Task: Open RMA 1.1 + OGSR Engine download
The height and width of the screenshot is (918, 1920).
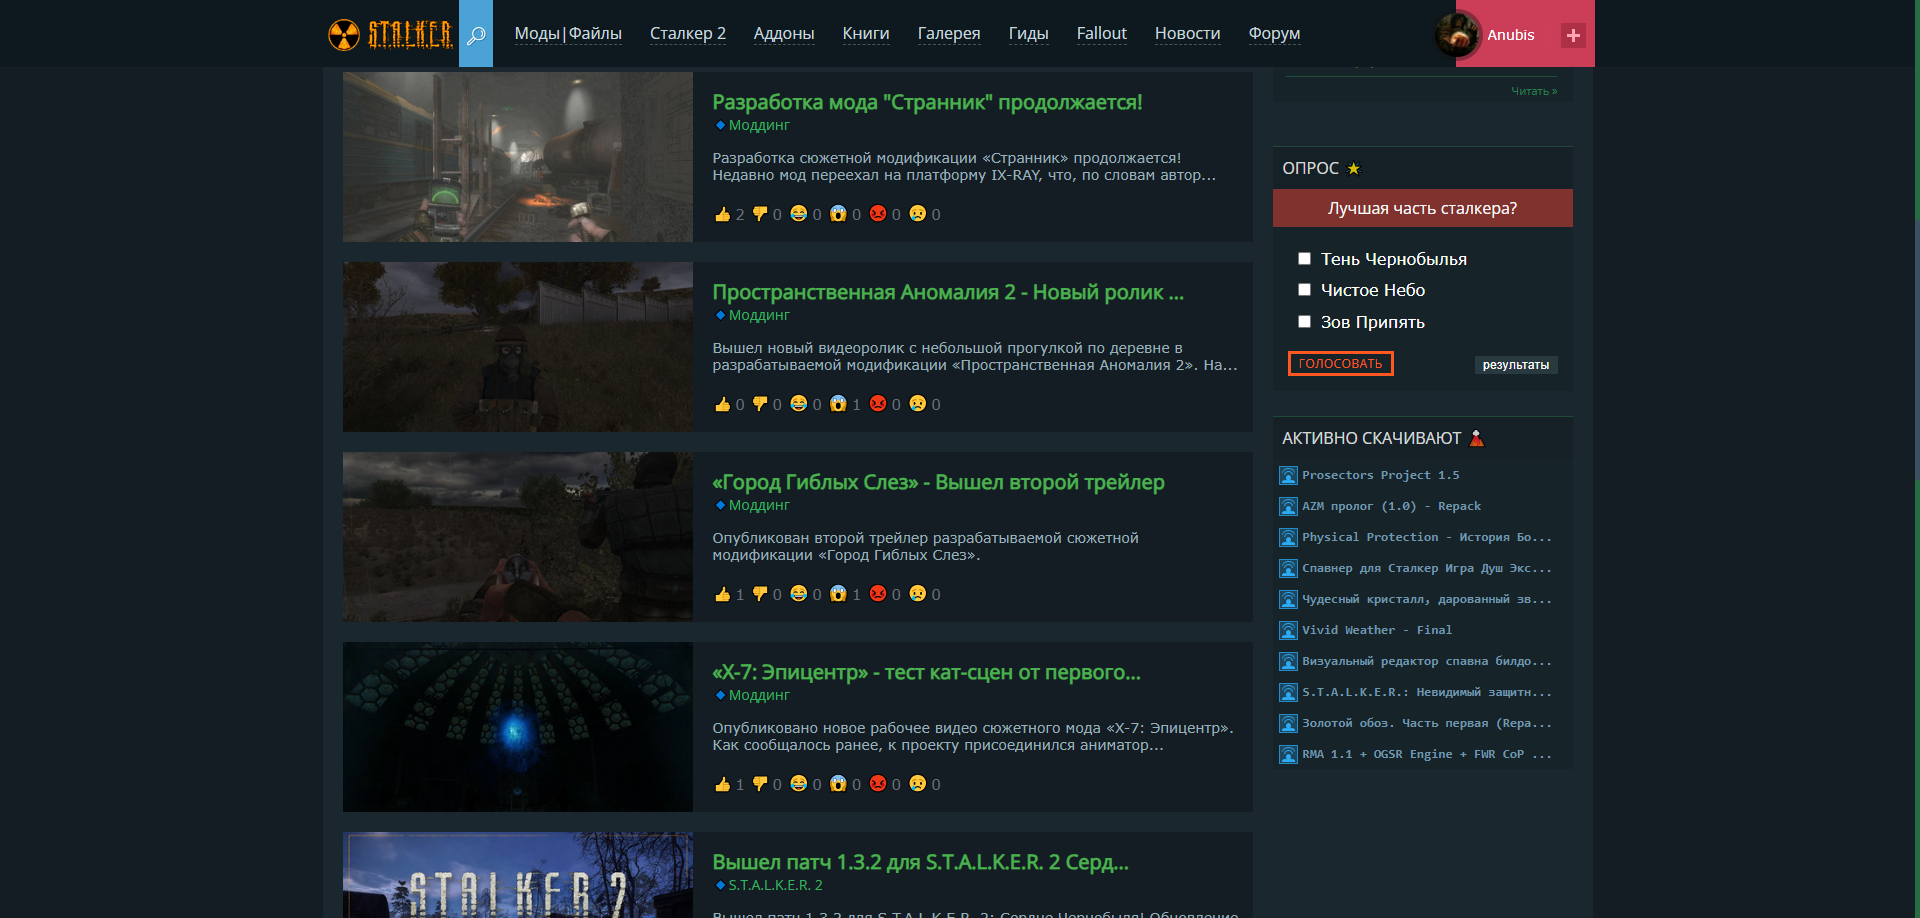Action: tap(1427, 755)
